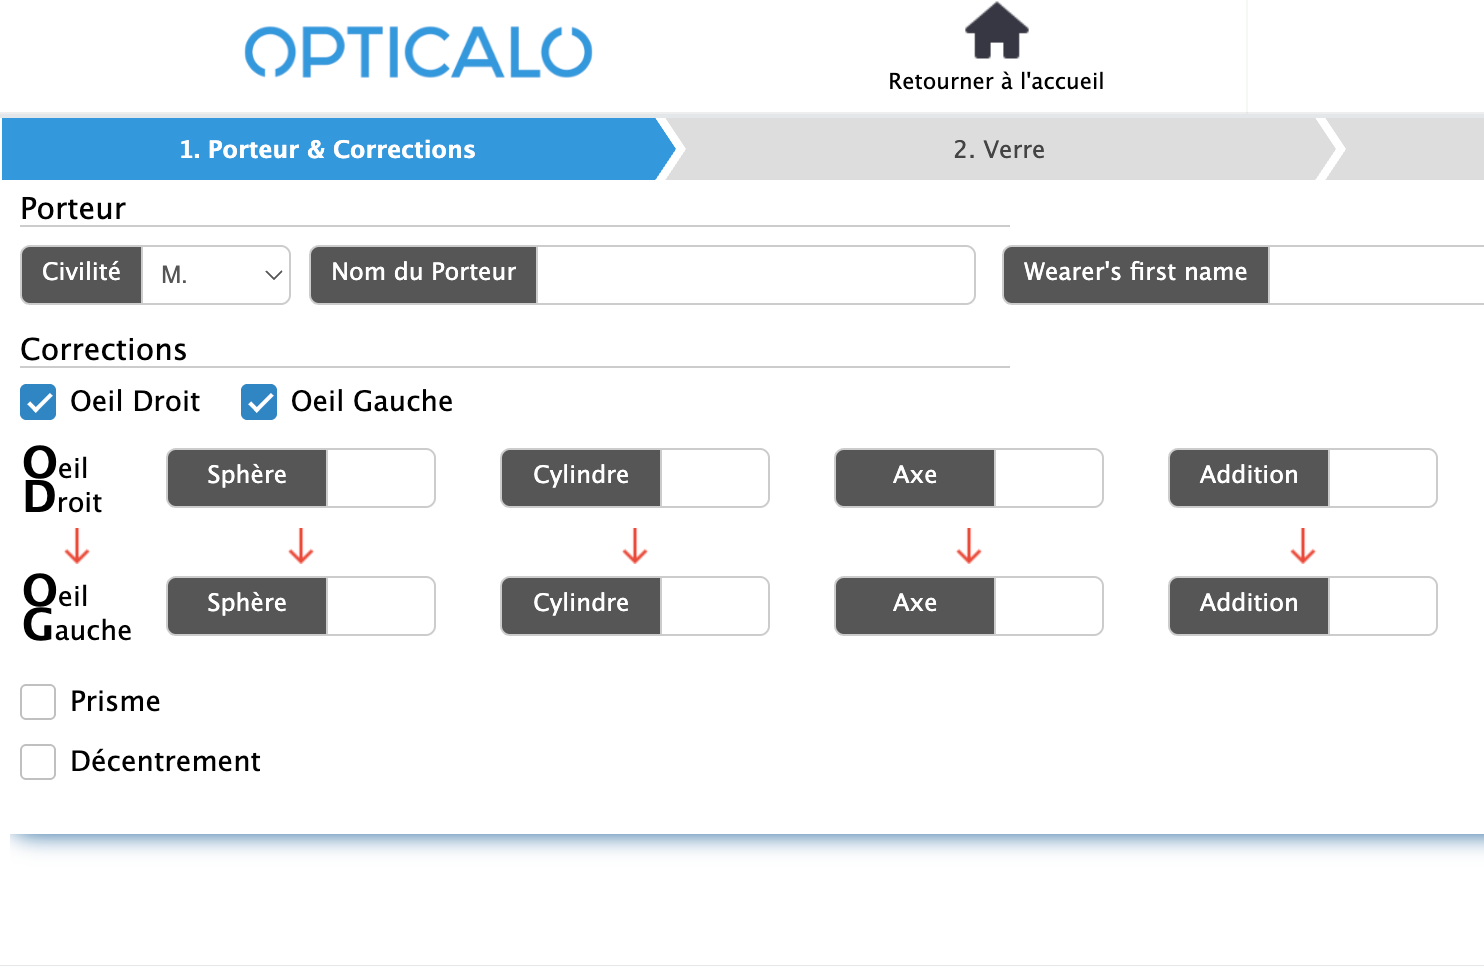Enable the Décentrement checkbox

38,762
